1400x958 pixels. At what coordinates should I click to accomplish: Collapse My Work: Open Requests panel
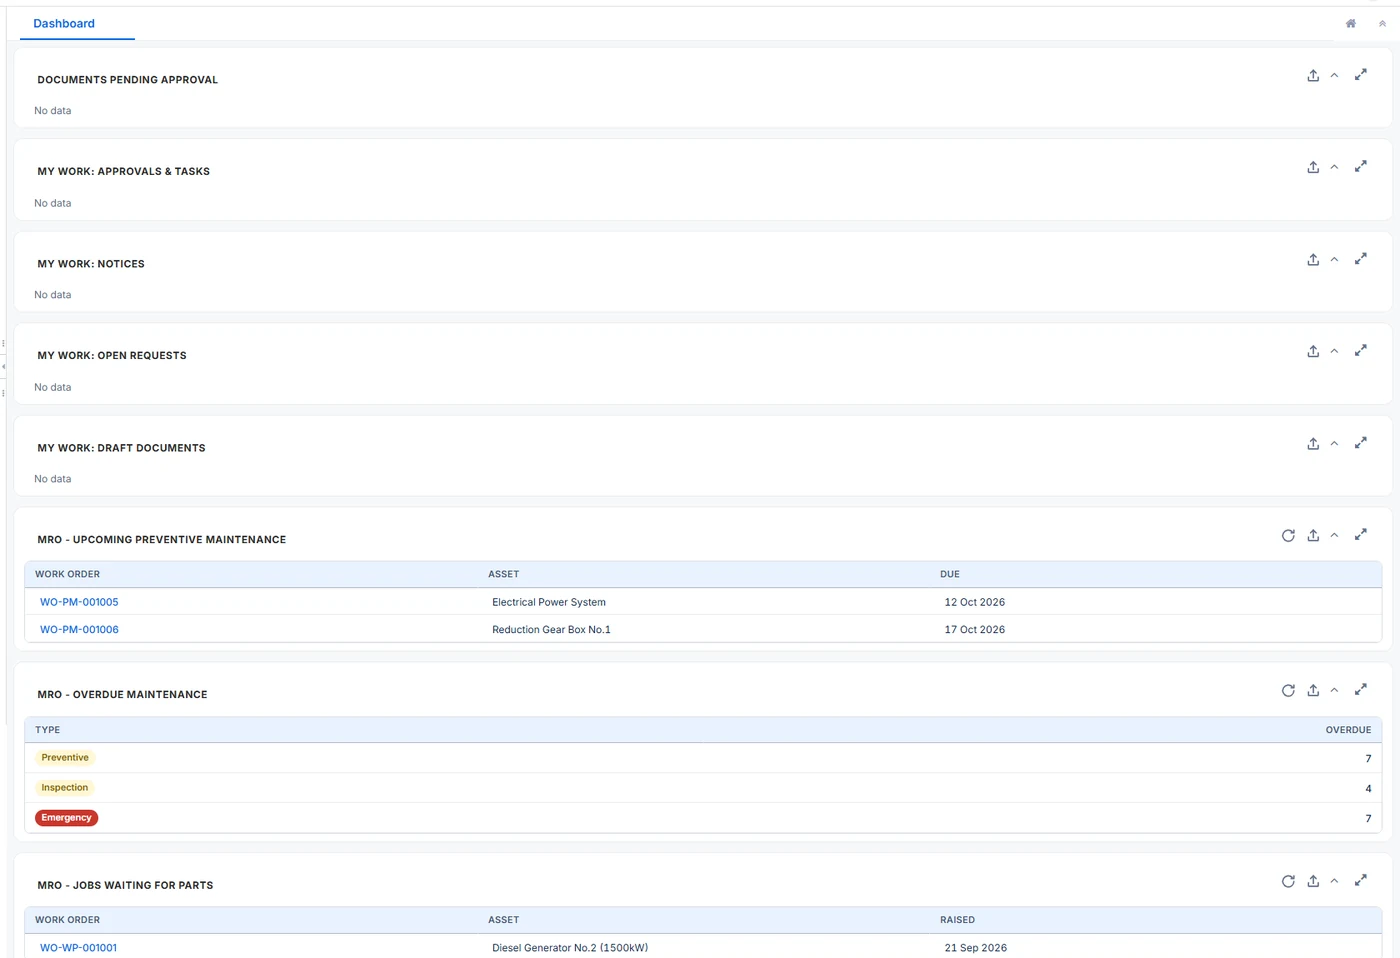1334,351
